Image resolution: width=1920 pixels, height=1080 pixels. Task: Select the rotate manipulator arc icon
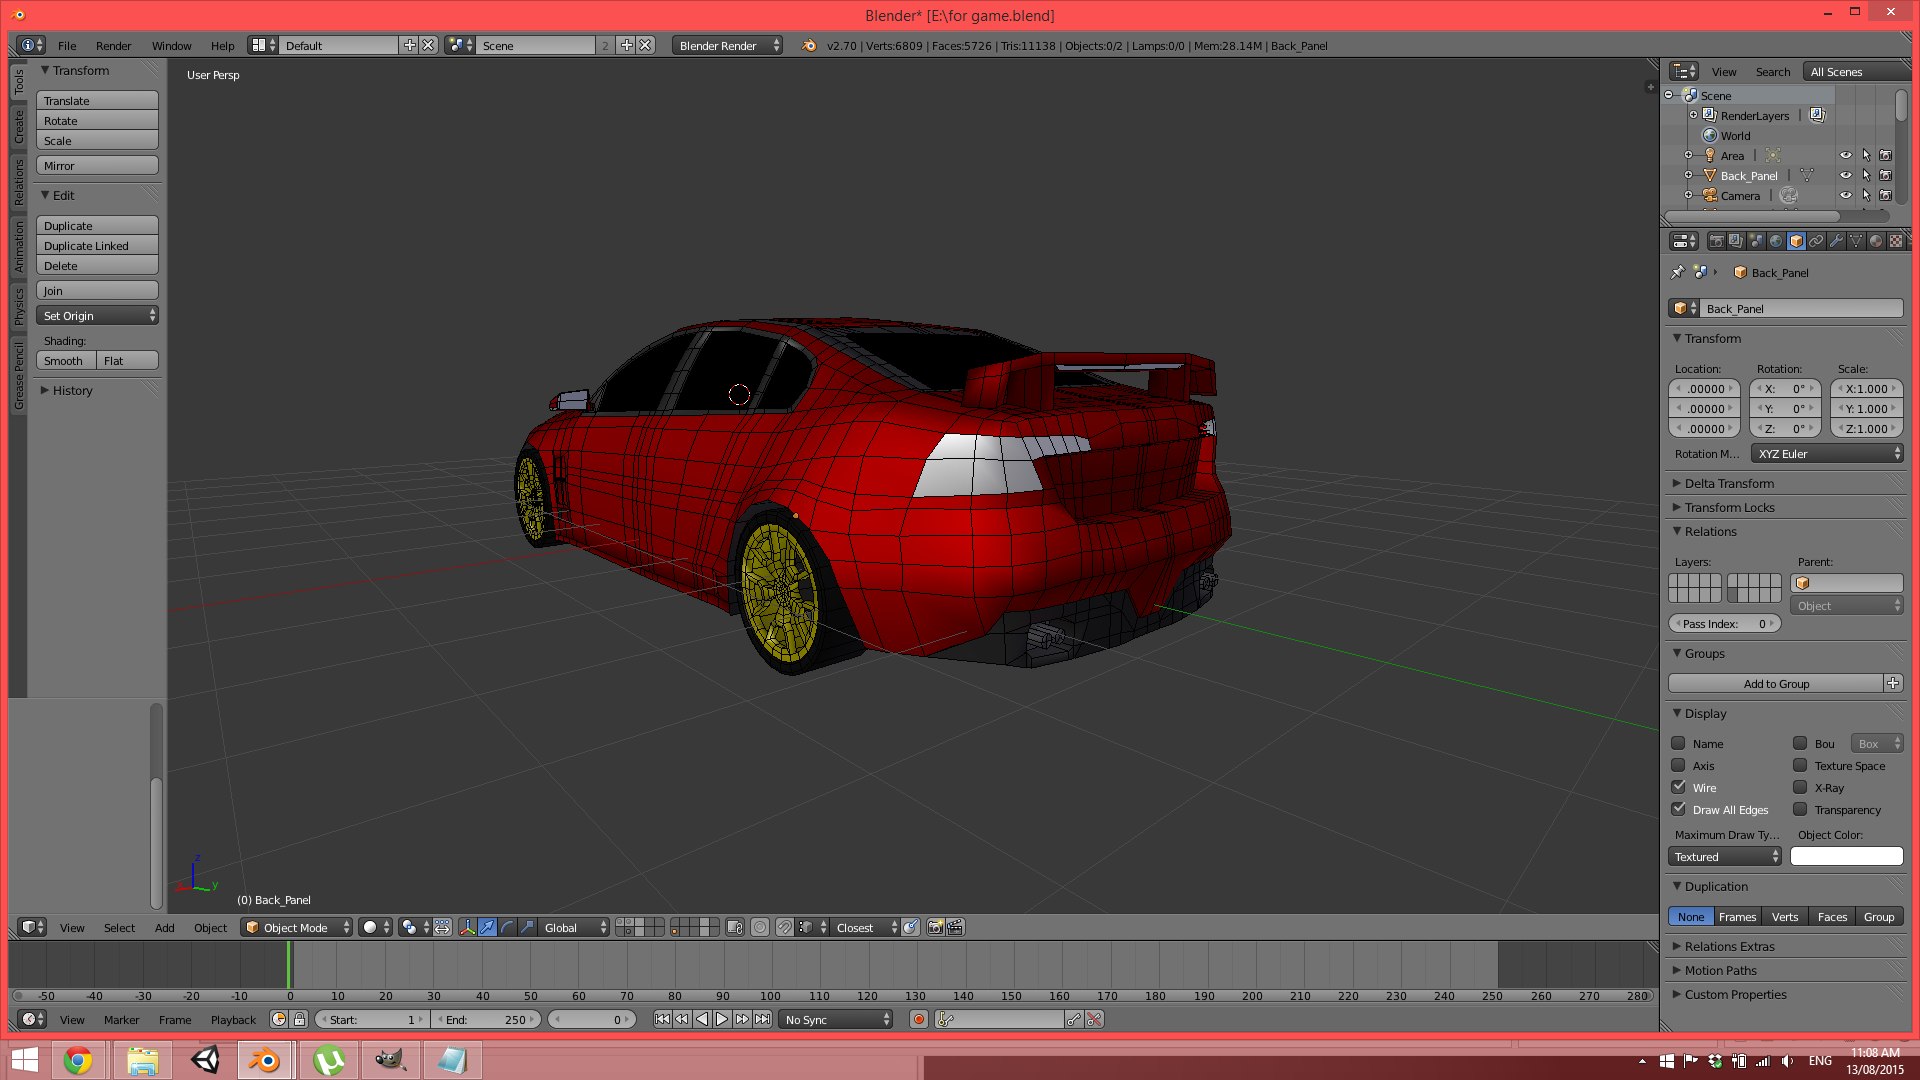(x=507, y=928)
